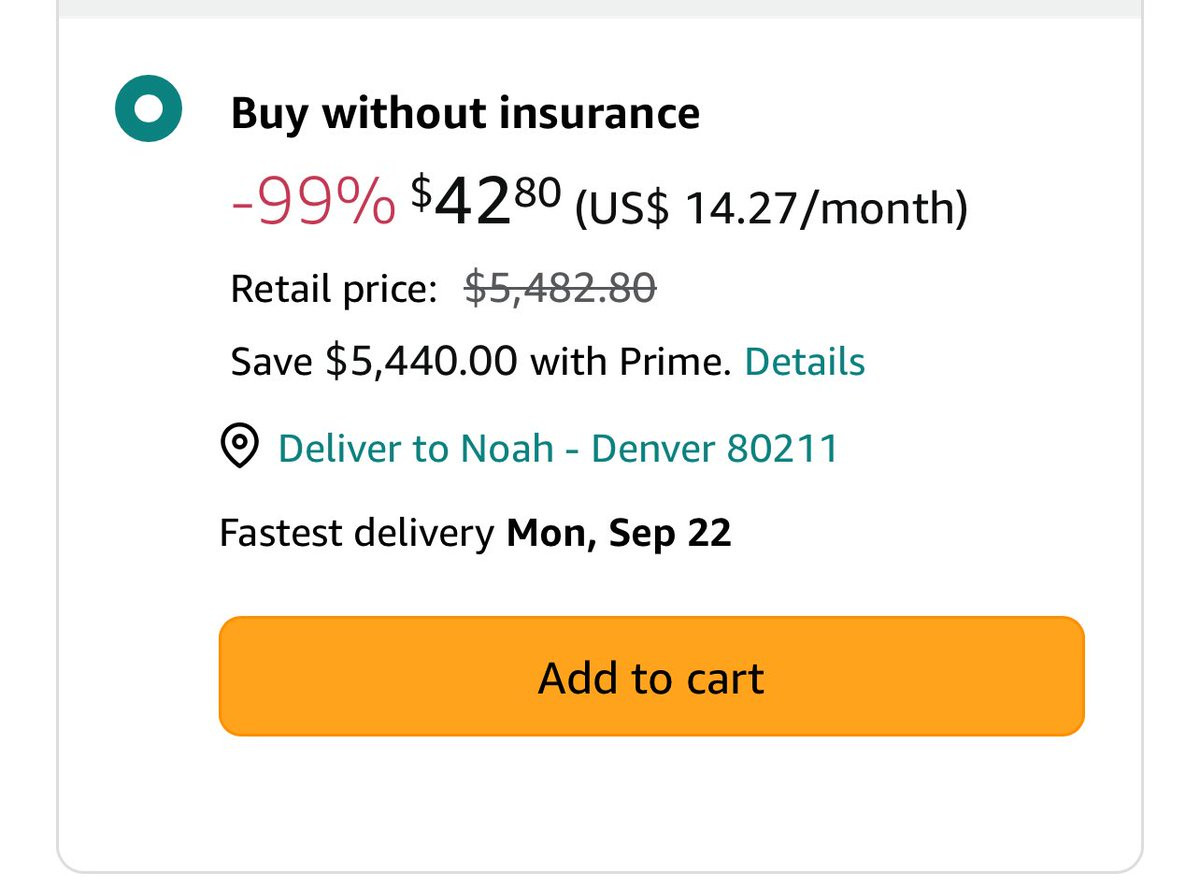This screenshot has height=887, width=1200.
Task: Select the Buy without insurance radio button
Action: click(x=148, y=108)
